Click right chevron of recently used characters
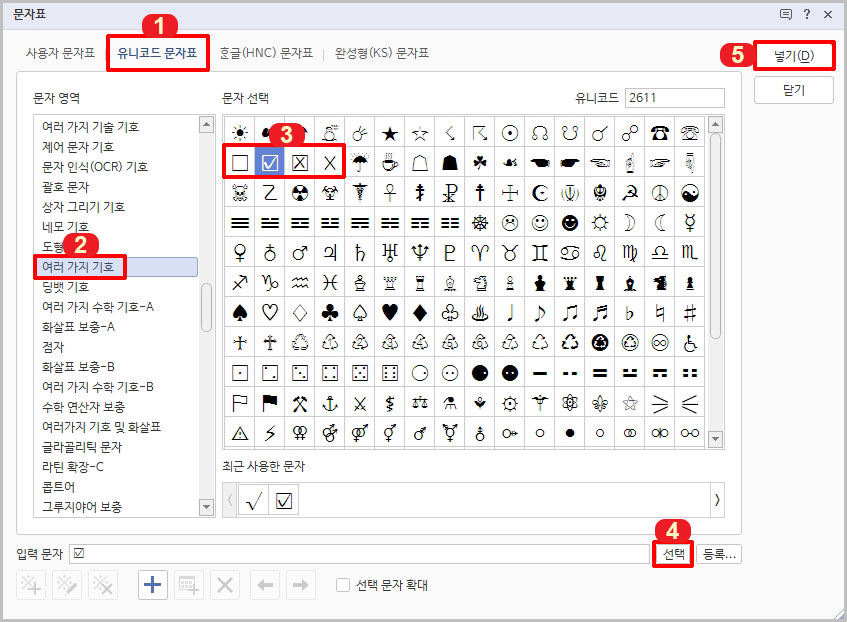847x622 pixels. (x=717, y=498)
